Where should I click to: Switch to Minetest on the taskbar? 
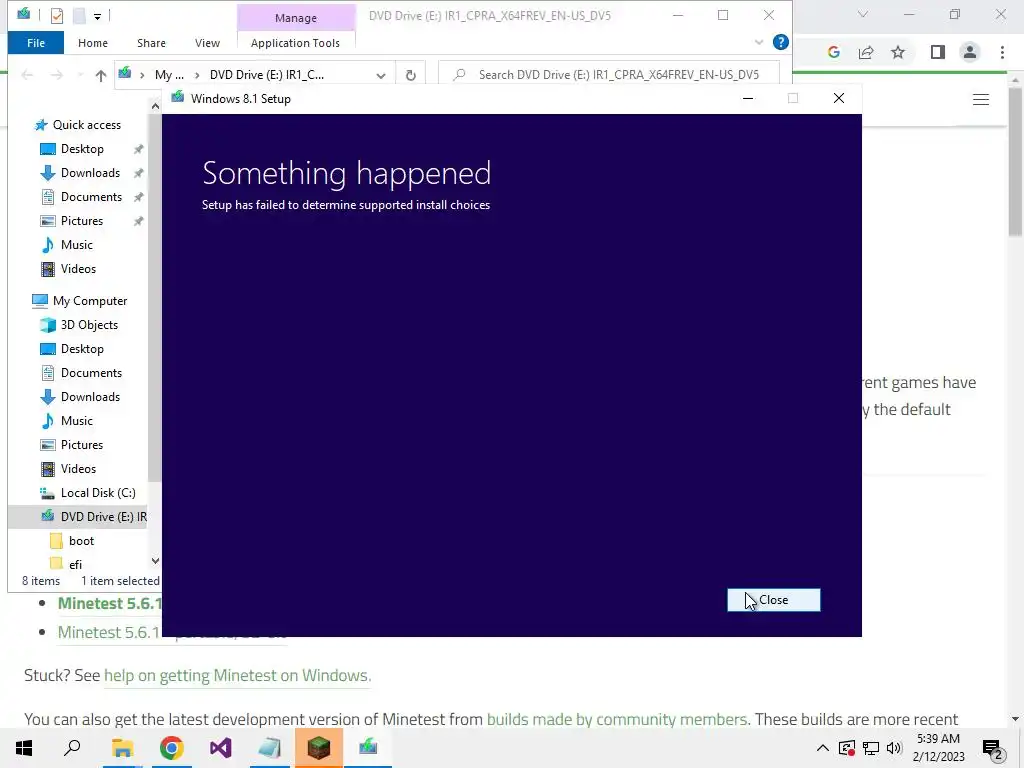click(319, 748)
